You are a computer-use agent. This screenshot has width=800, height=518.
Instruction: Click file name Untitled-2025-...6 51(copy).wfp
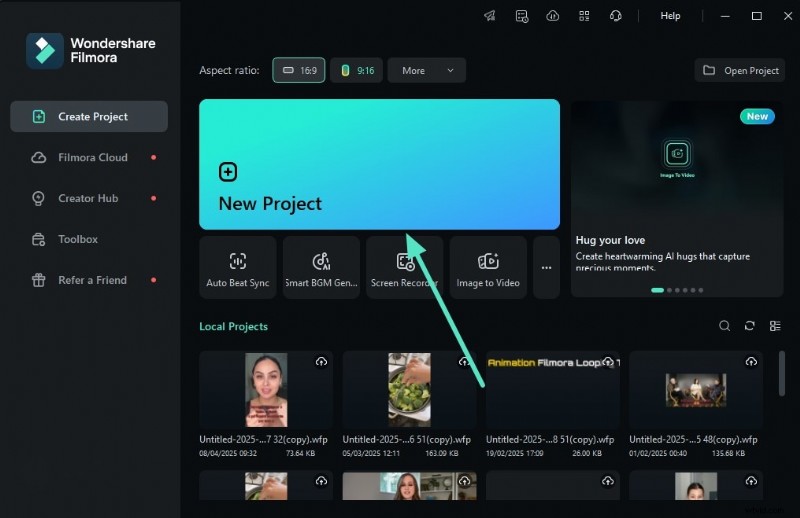click(407, 439)
